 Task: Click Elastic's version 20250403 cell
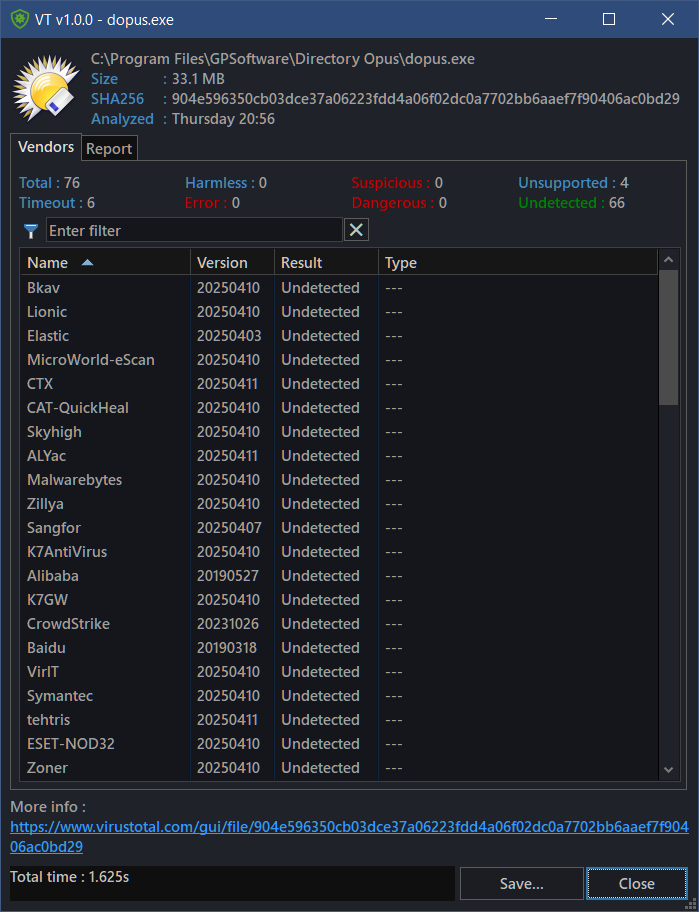pyautogui.click(x=229, y=336)
